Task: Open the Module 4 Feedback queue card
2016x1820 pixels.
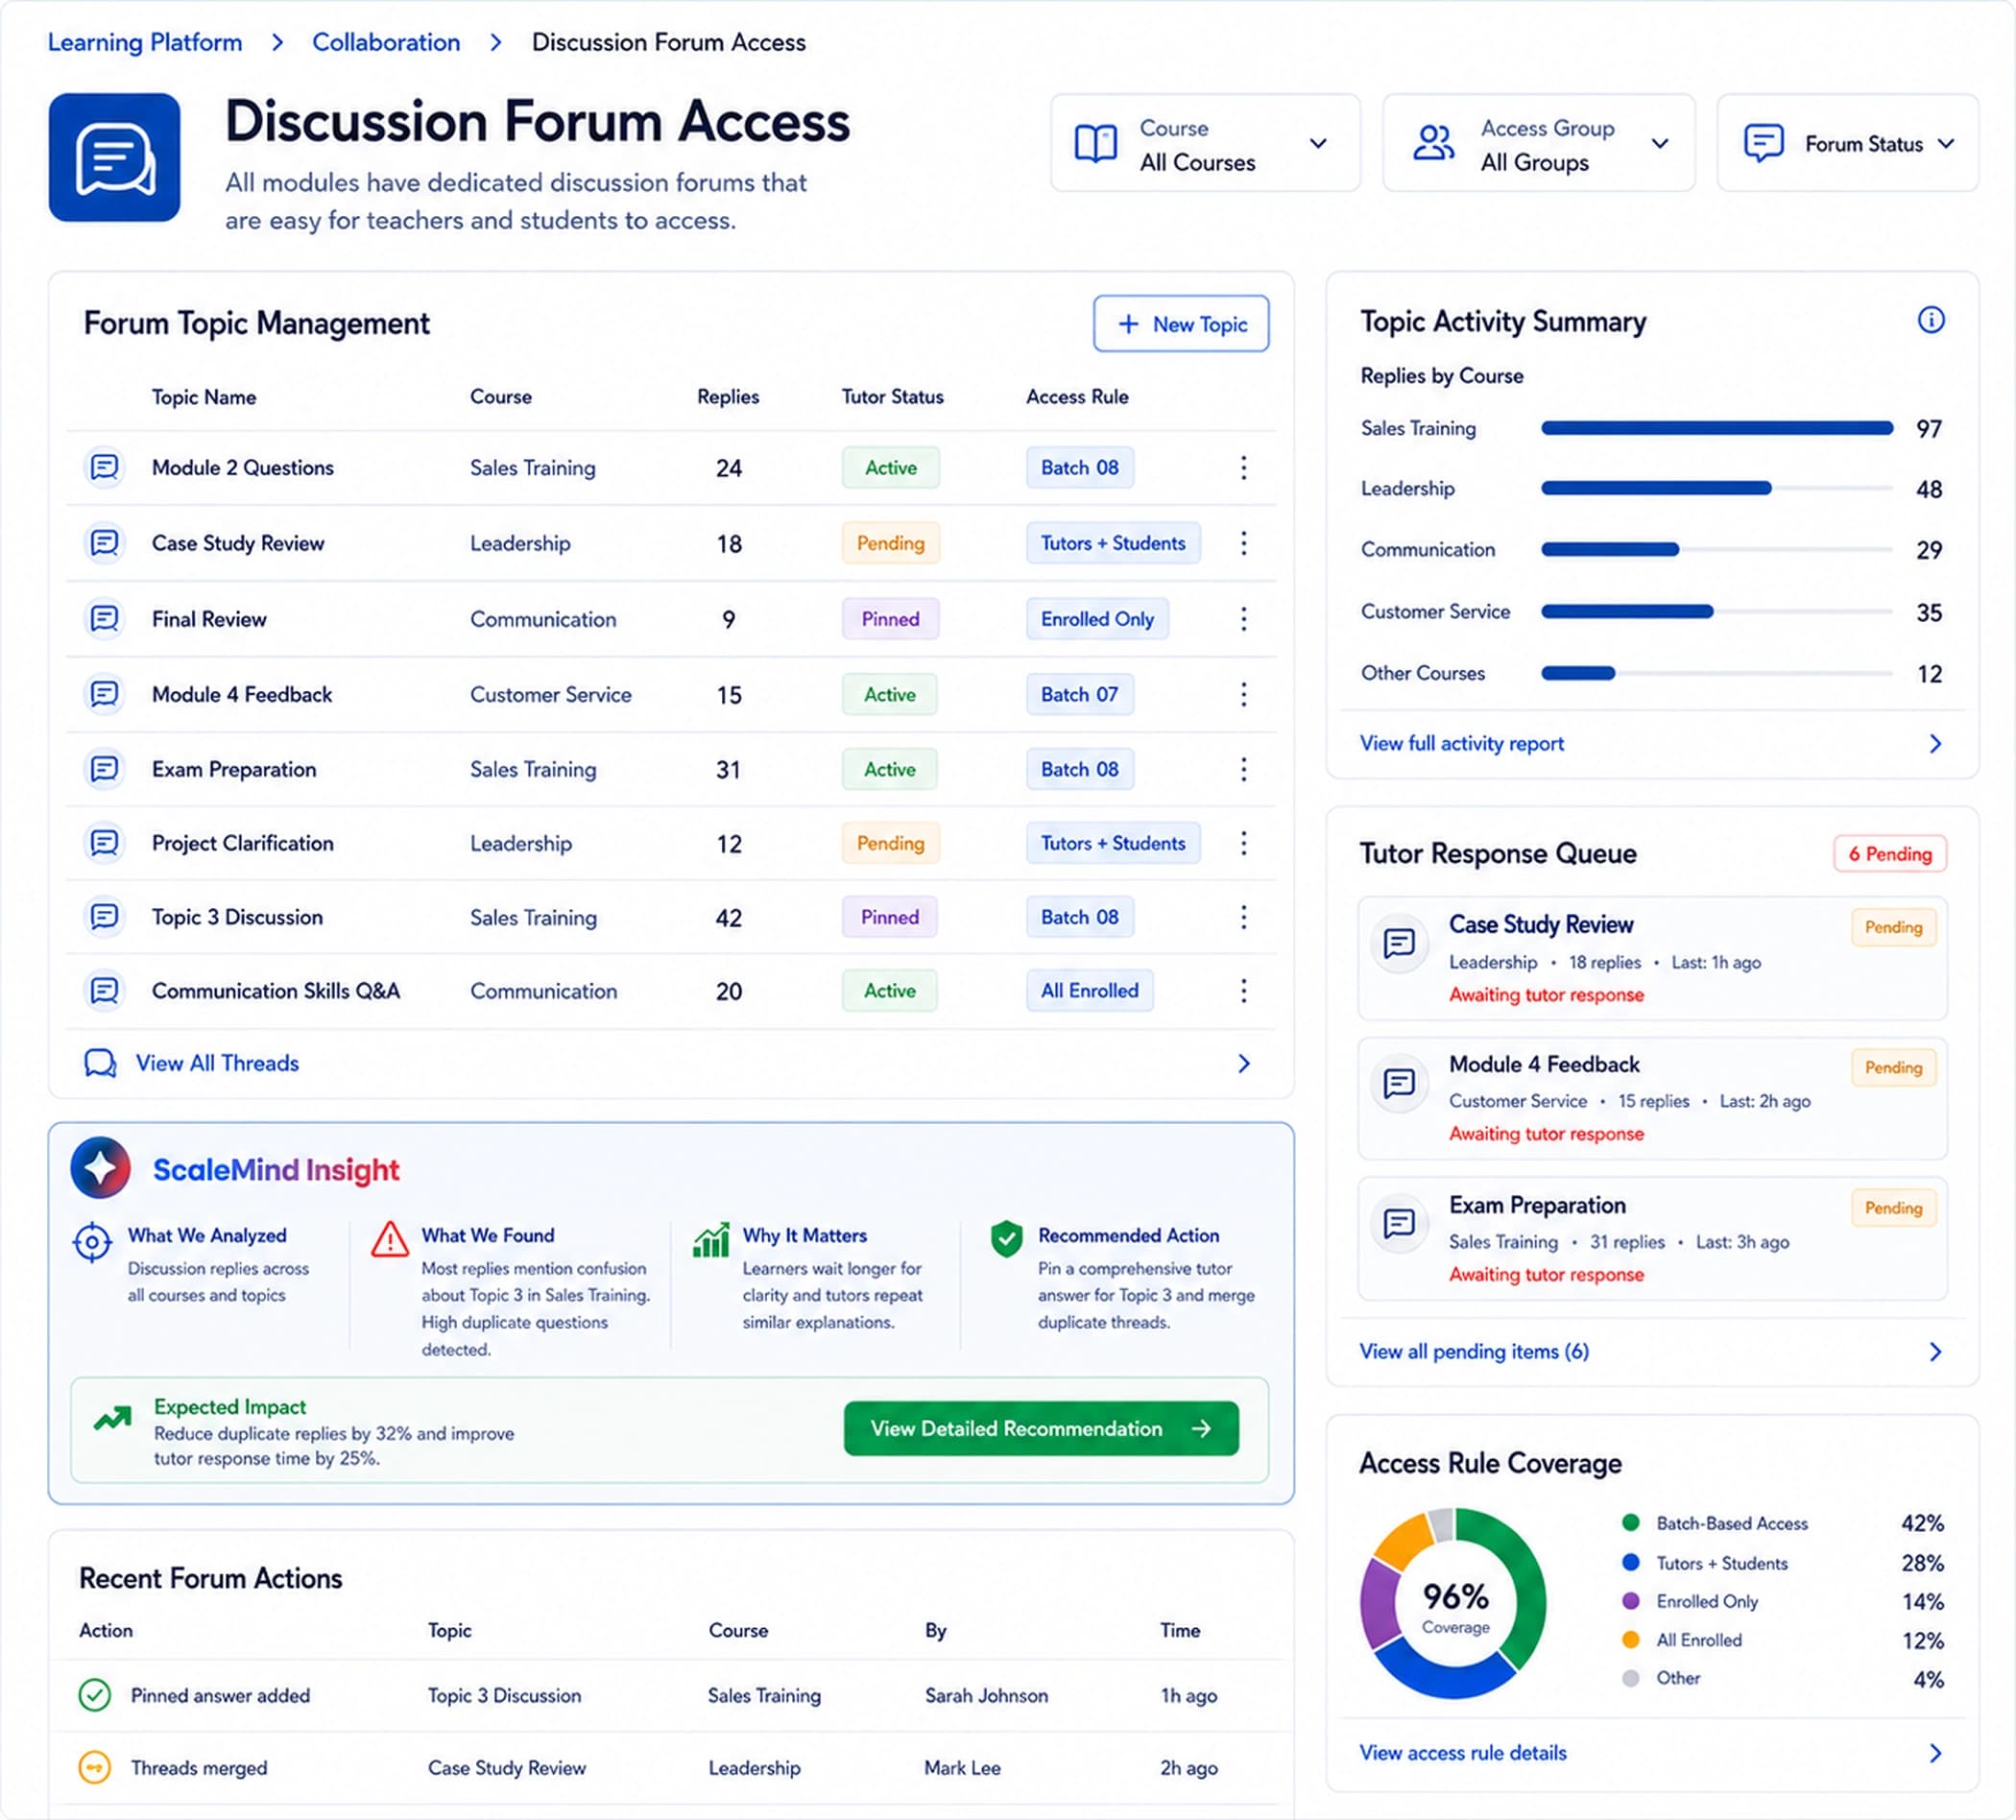Action: (1652, 1098)
